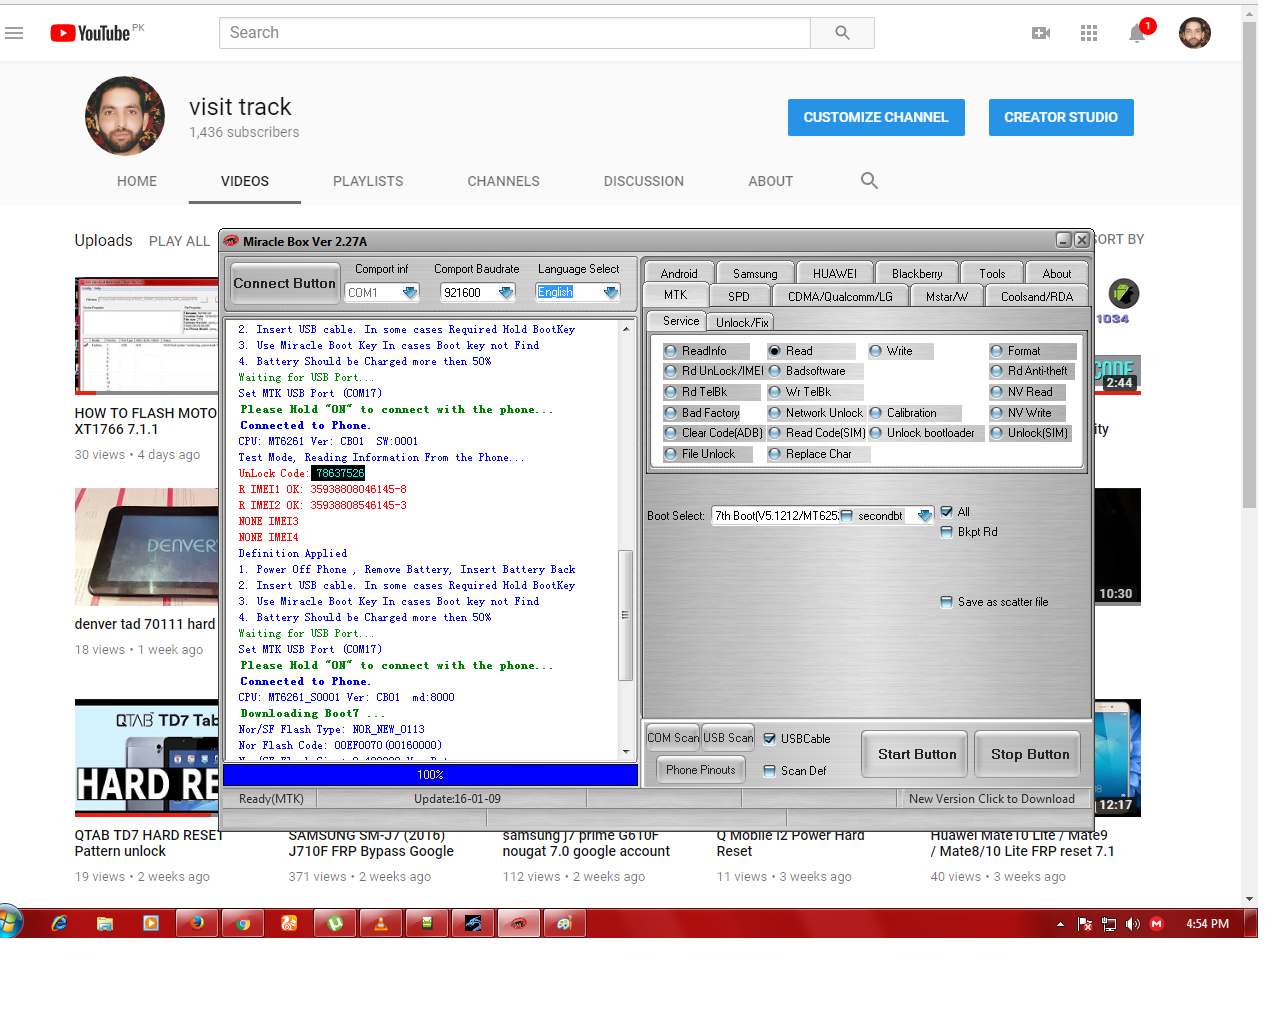Enable Save as scatter file checkbox
This screenshot has width=1280, height=1024.
946,602
